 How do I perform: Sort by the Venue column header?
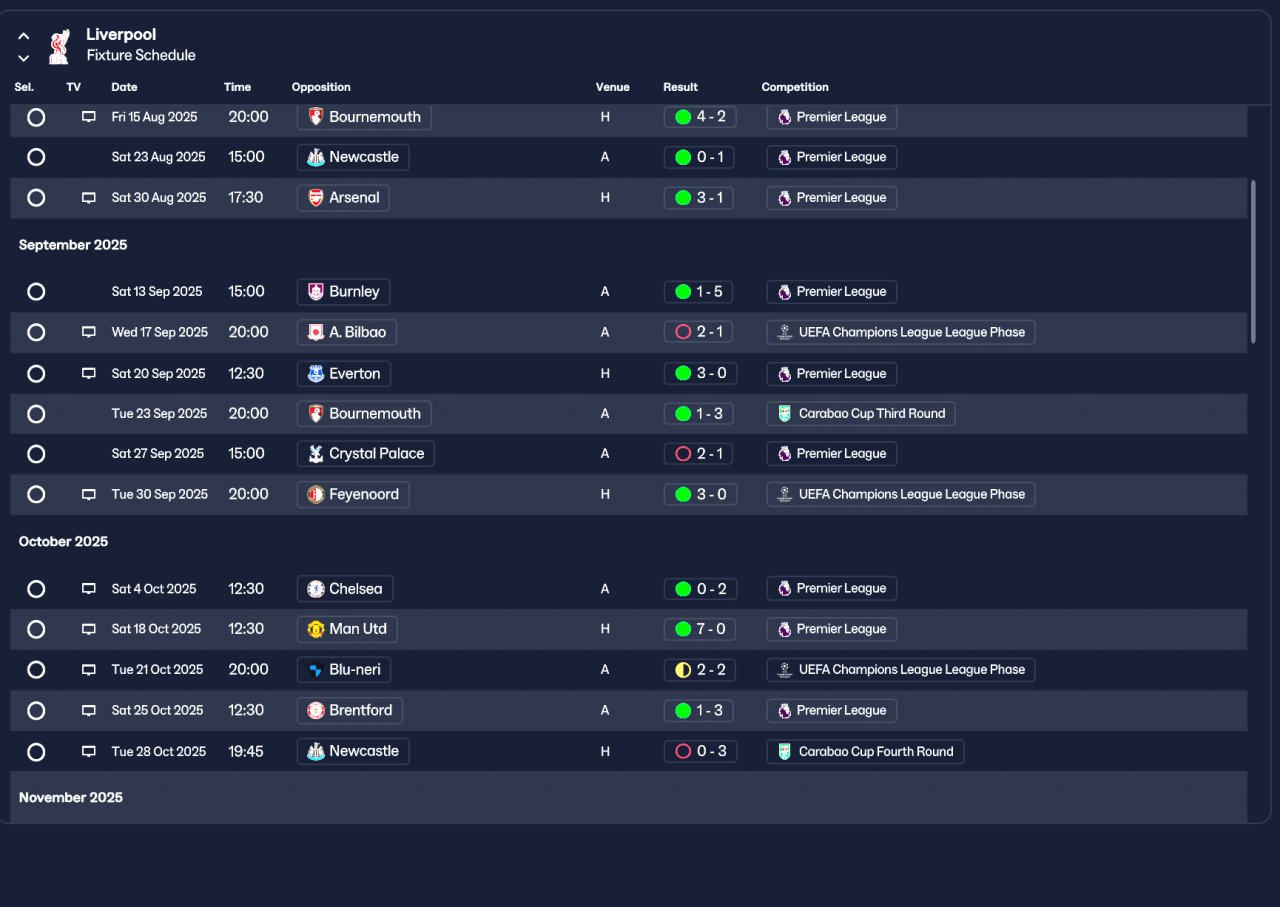point(613,87)
